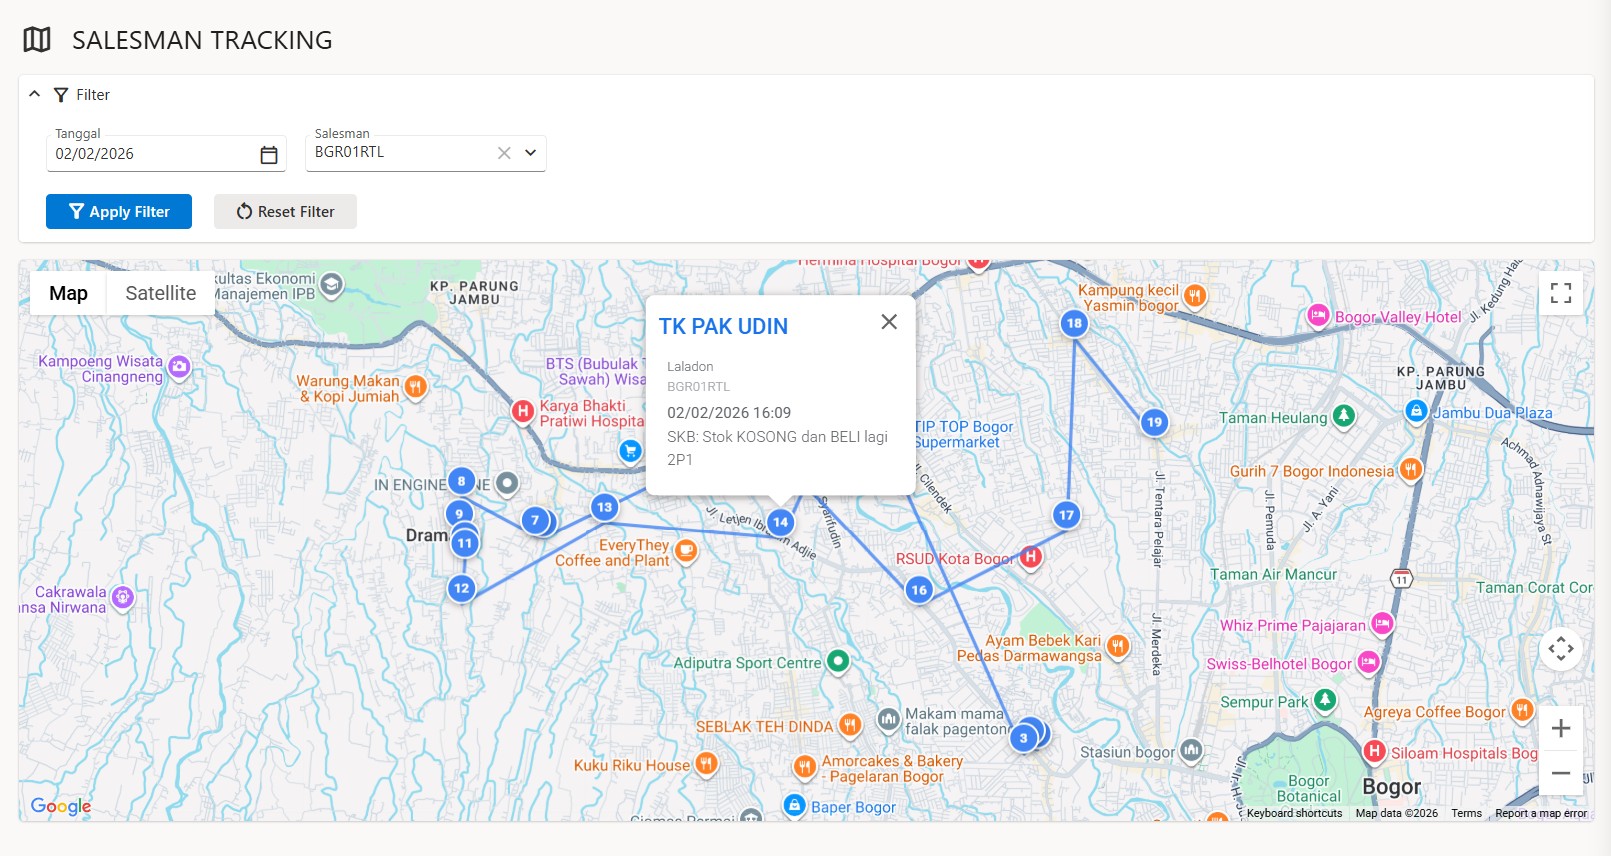
Task: Click Jambu Dua Plaza shopping icon
Action: tap(1416, 411)
